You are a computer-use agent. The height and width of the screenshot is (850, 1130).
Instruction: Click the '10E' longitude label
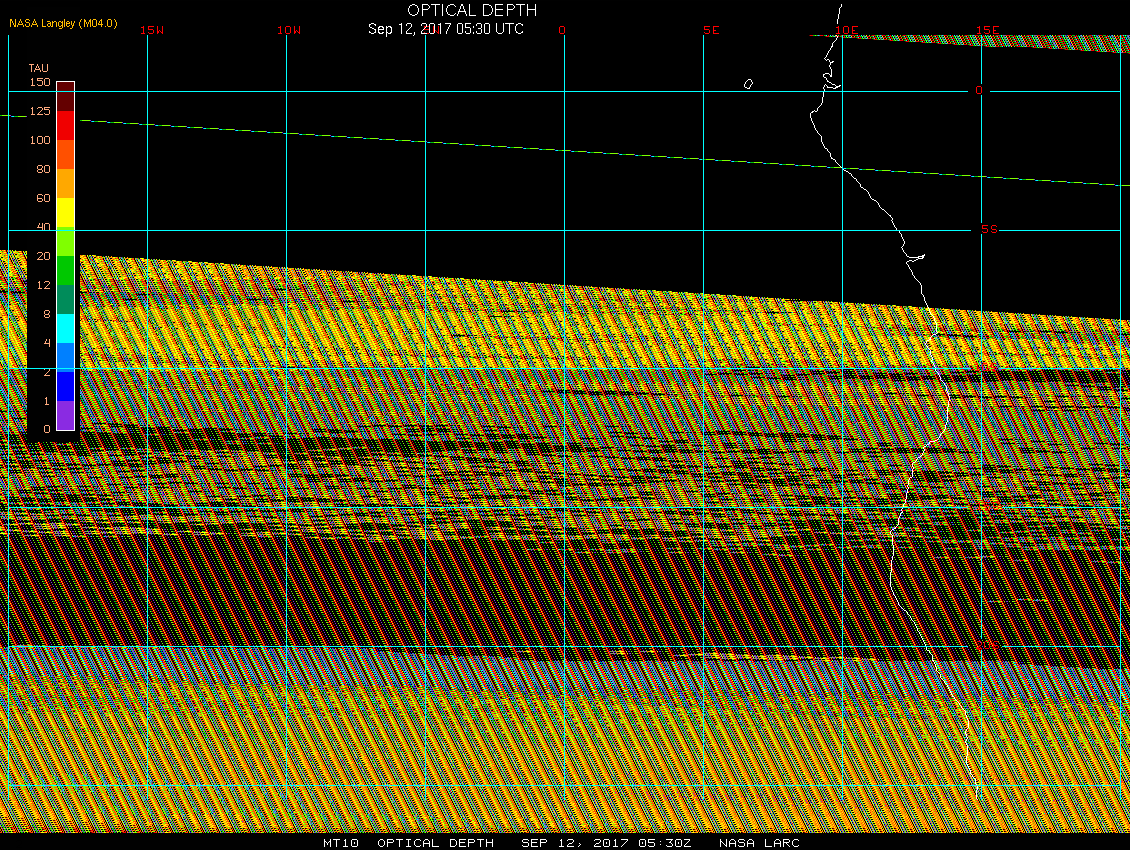coord(847,30)
